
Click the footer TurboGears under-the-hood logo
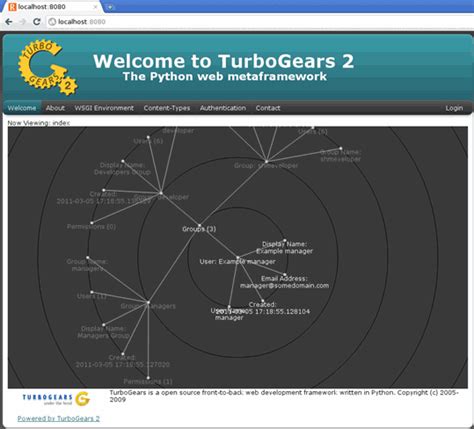56,399
